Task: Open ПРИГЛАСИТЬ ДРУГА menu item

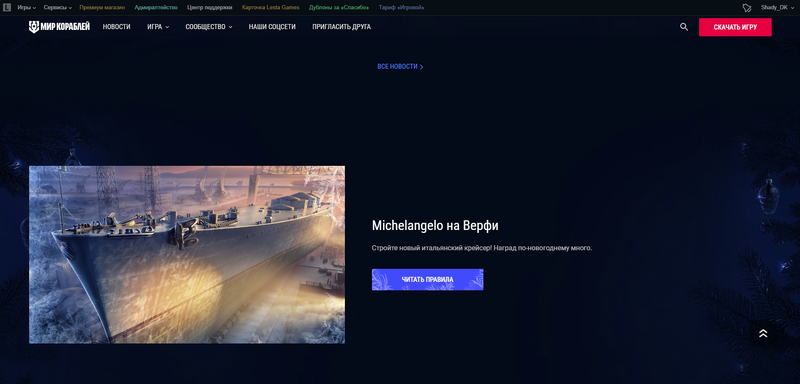Action: point(341,27)
